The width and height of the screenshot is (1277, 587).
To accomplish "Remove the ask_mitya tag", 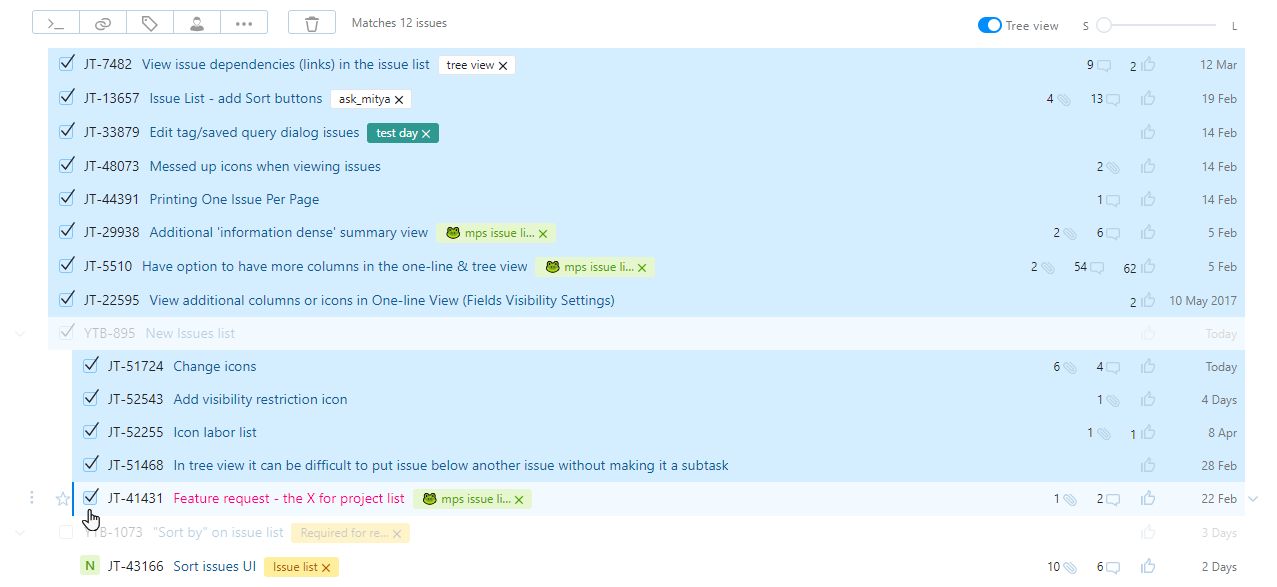I will 399,100.
